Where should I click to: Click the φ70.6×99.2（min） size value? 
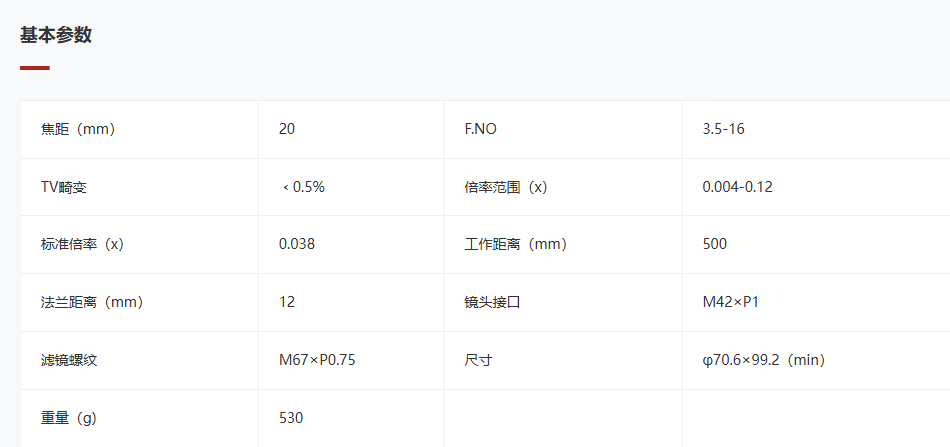click(x=765, y=360)
